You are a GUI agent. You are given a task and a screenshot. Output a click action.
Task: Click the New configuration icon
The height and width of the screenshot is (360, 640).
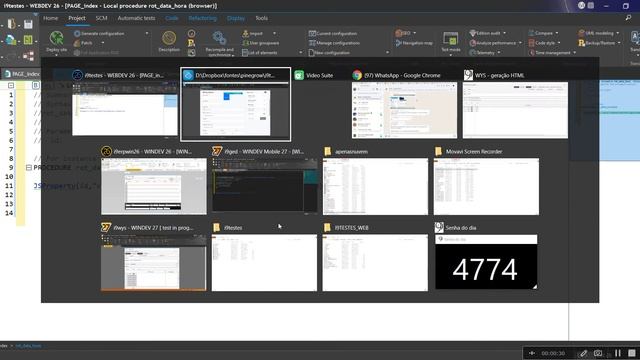[x=311, y=53]
